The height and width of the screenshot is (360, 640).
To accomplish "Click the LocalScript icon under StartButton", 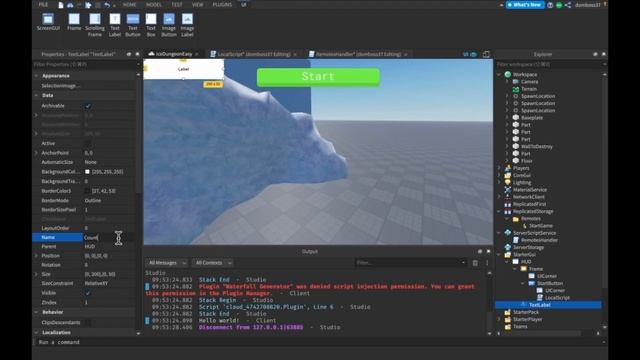I will click(x=540, y=298).
